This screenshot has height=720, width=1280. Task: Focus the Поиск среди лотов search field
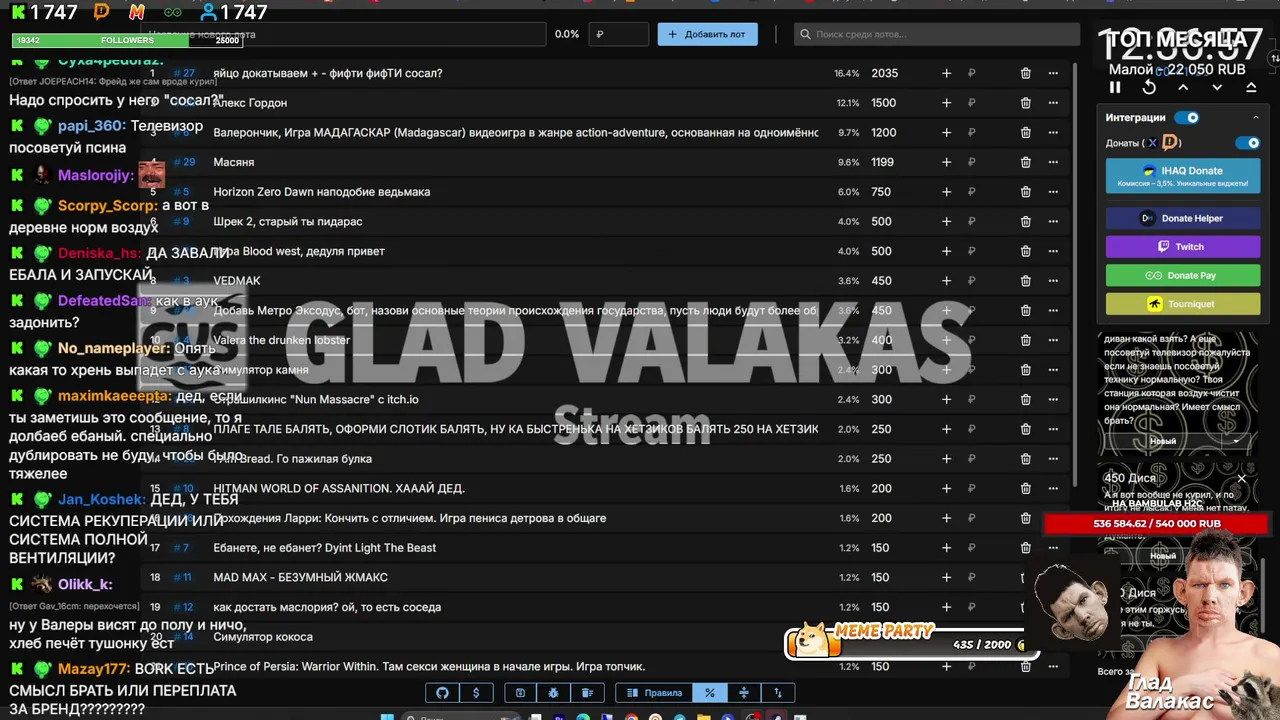click(x=937, y=34)
